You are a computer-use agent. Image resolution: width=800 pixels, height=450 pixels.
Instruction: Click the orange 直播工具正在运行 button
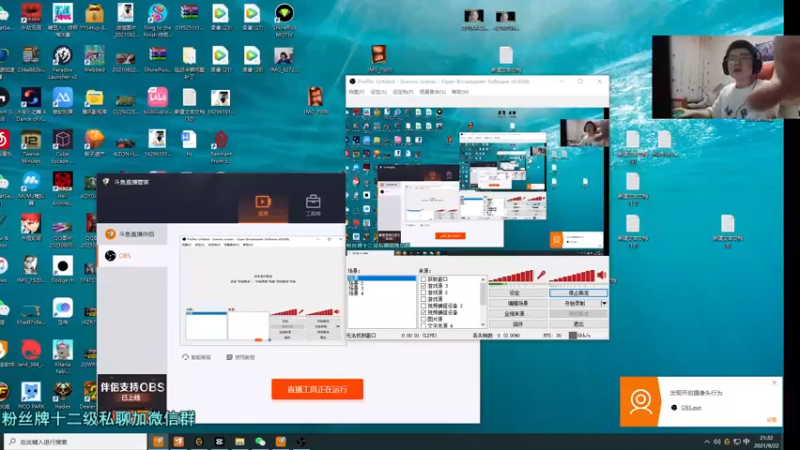pos(317,389)
